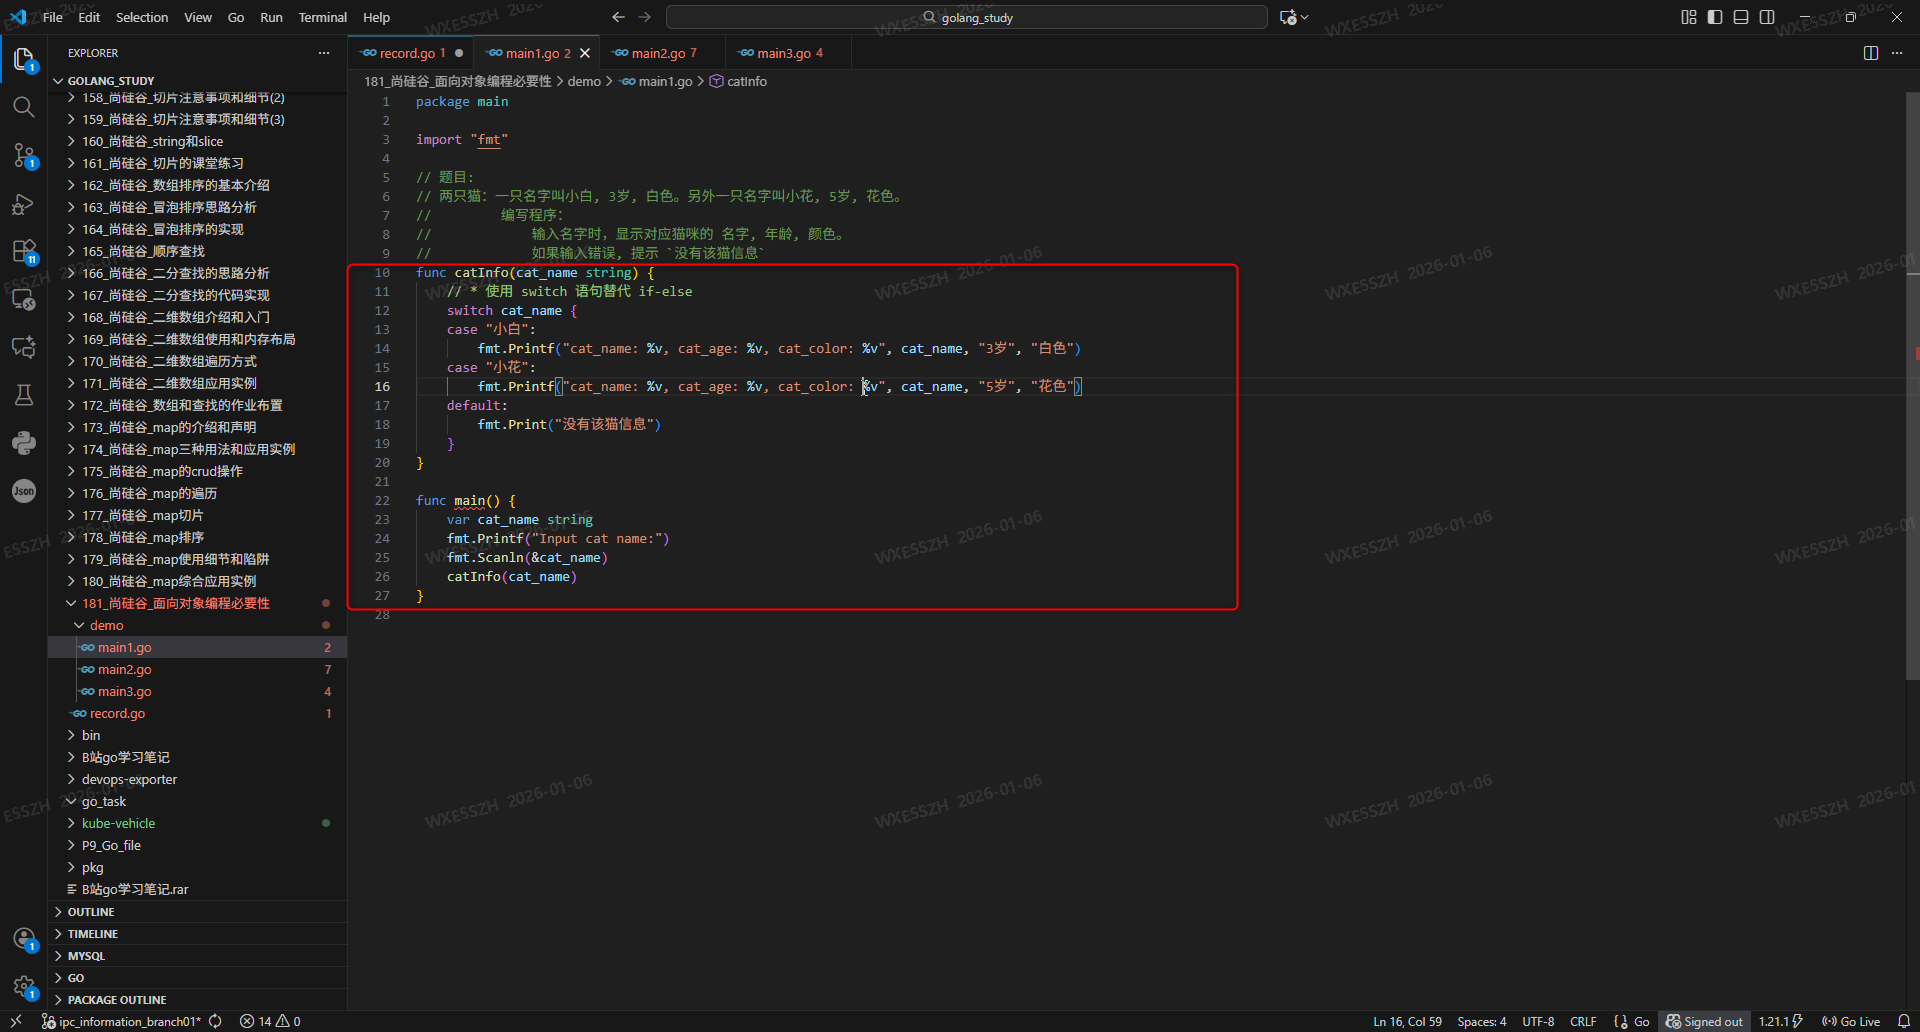Split the editor to the right
The image size is (1920, 1032).
(x=1871, y=53)
